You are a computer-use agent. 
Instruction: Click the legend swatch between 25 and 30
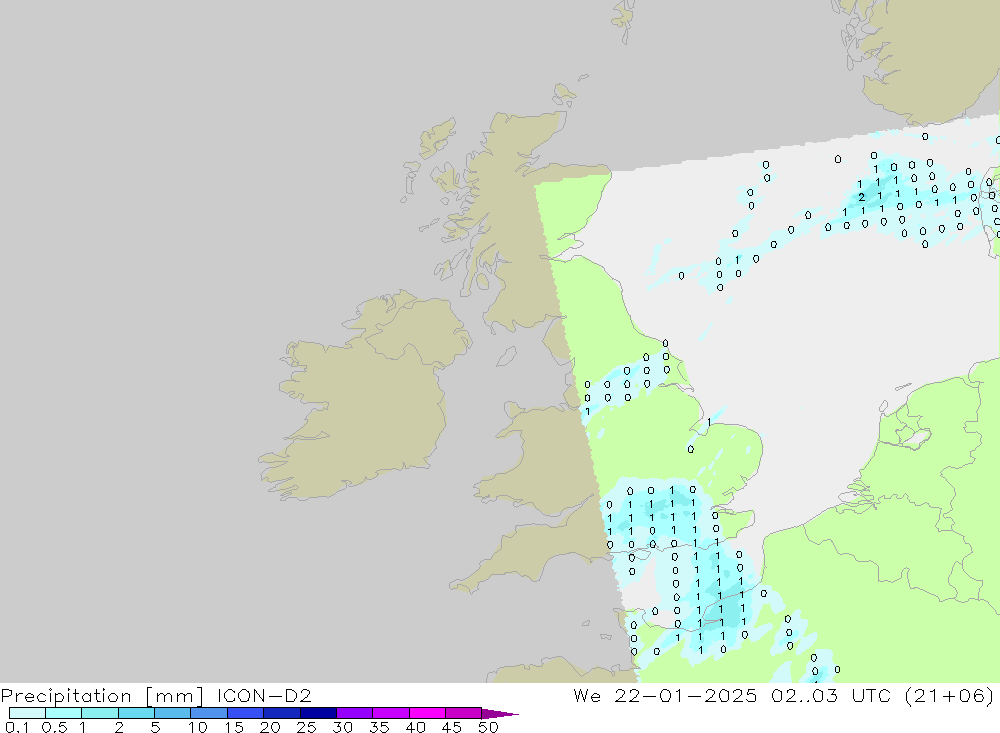[318, 713]
